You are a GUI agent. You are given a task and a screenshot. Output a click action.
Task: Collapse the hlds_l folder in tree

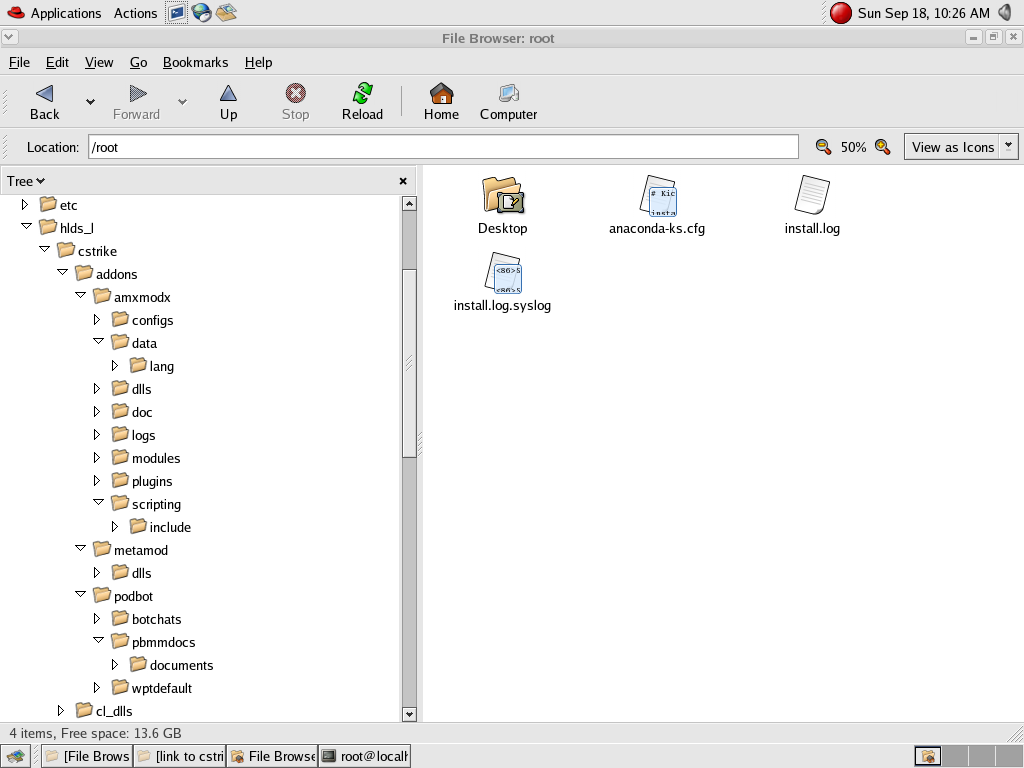26,227
